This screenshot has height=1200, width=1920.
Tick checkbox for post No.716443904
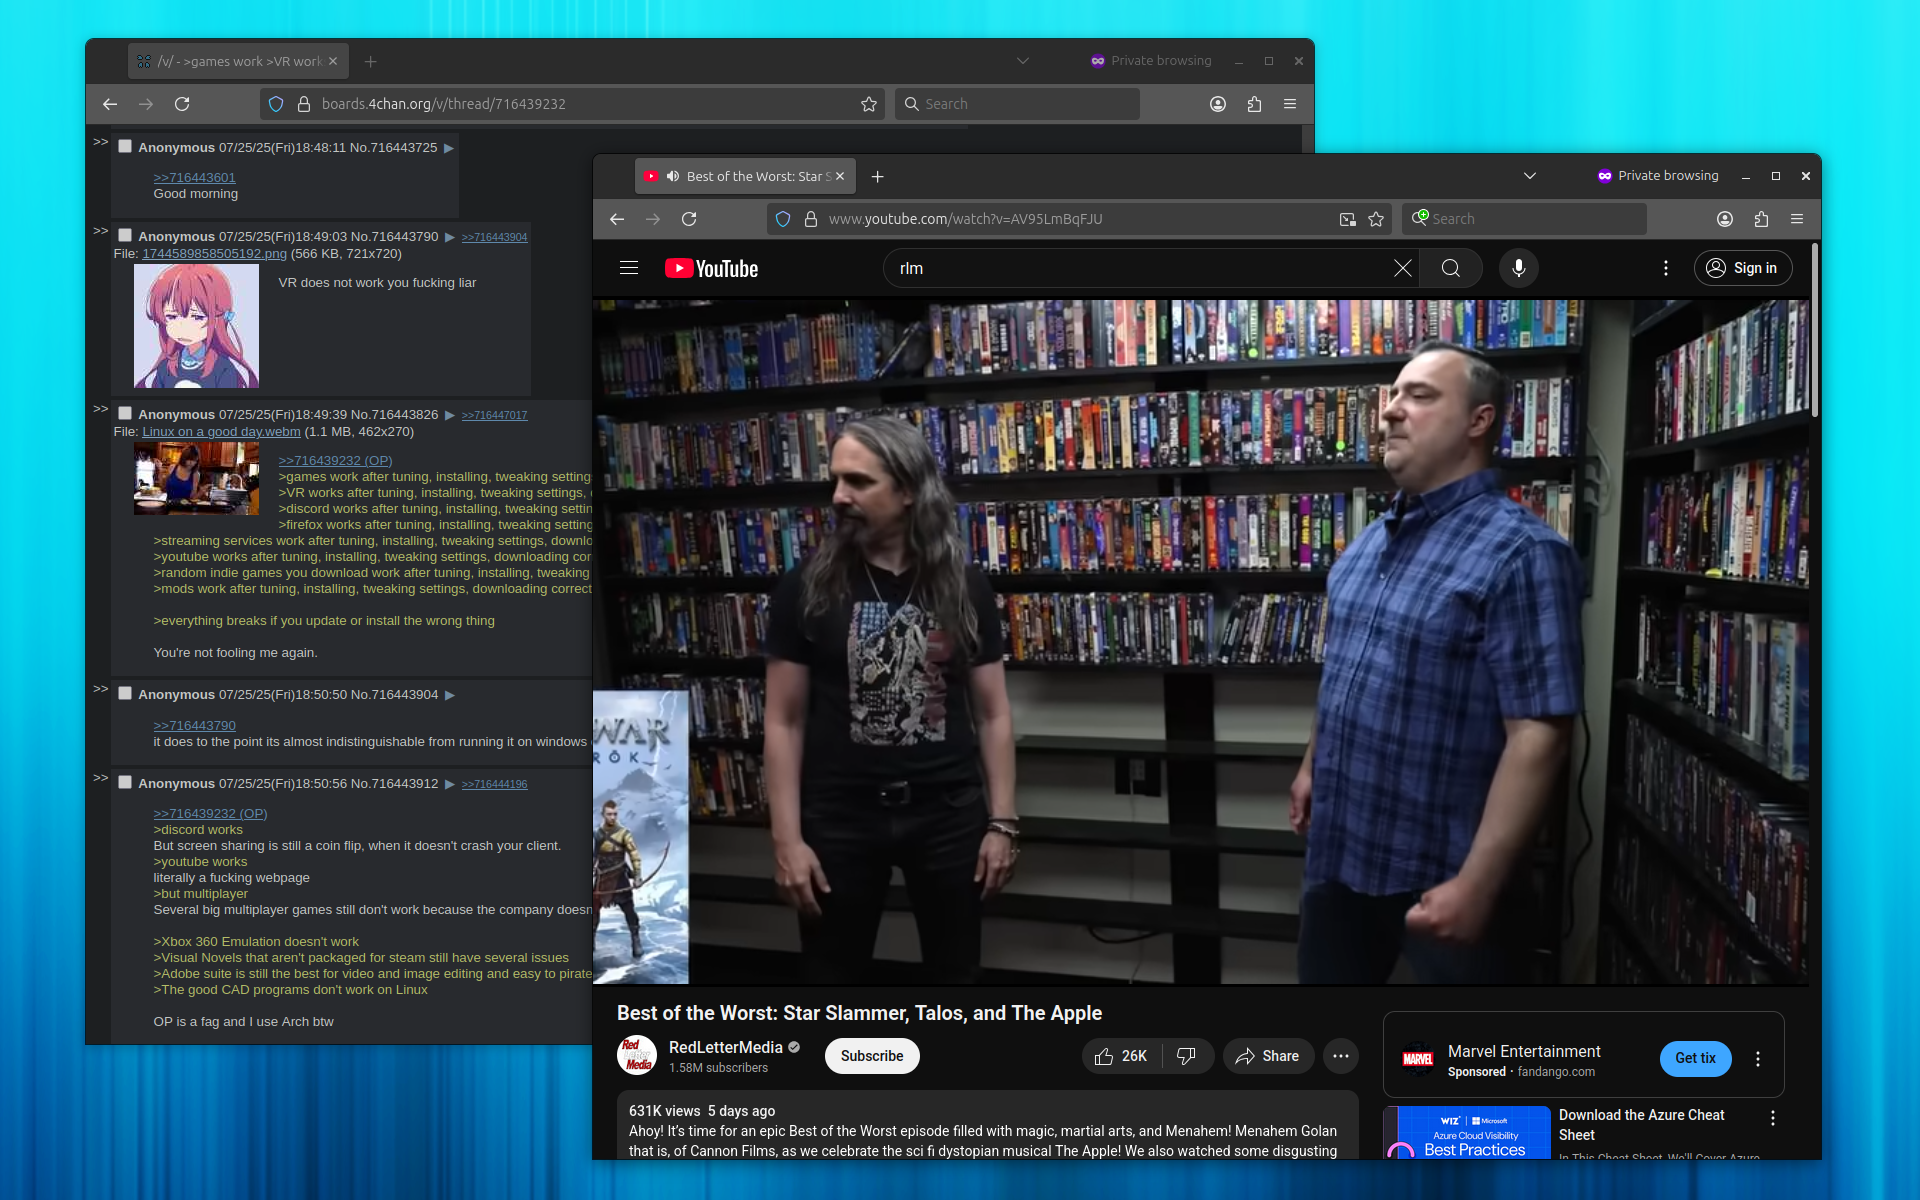click(125, 693)
